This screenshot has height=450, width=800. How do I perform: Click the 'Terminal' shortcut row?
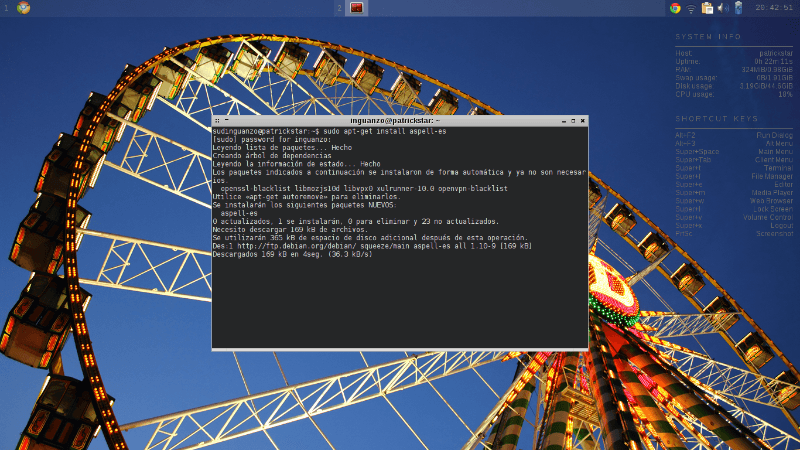click(734, 168)
